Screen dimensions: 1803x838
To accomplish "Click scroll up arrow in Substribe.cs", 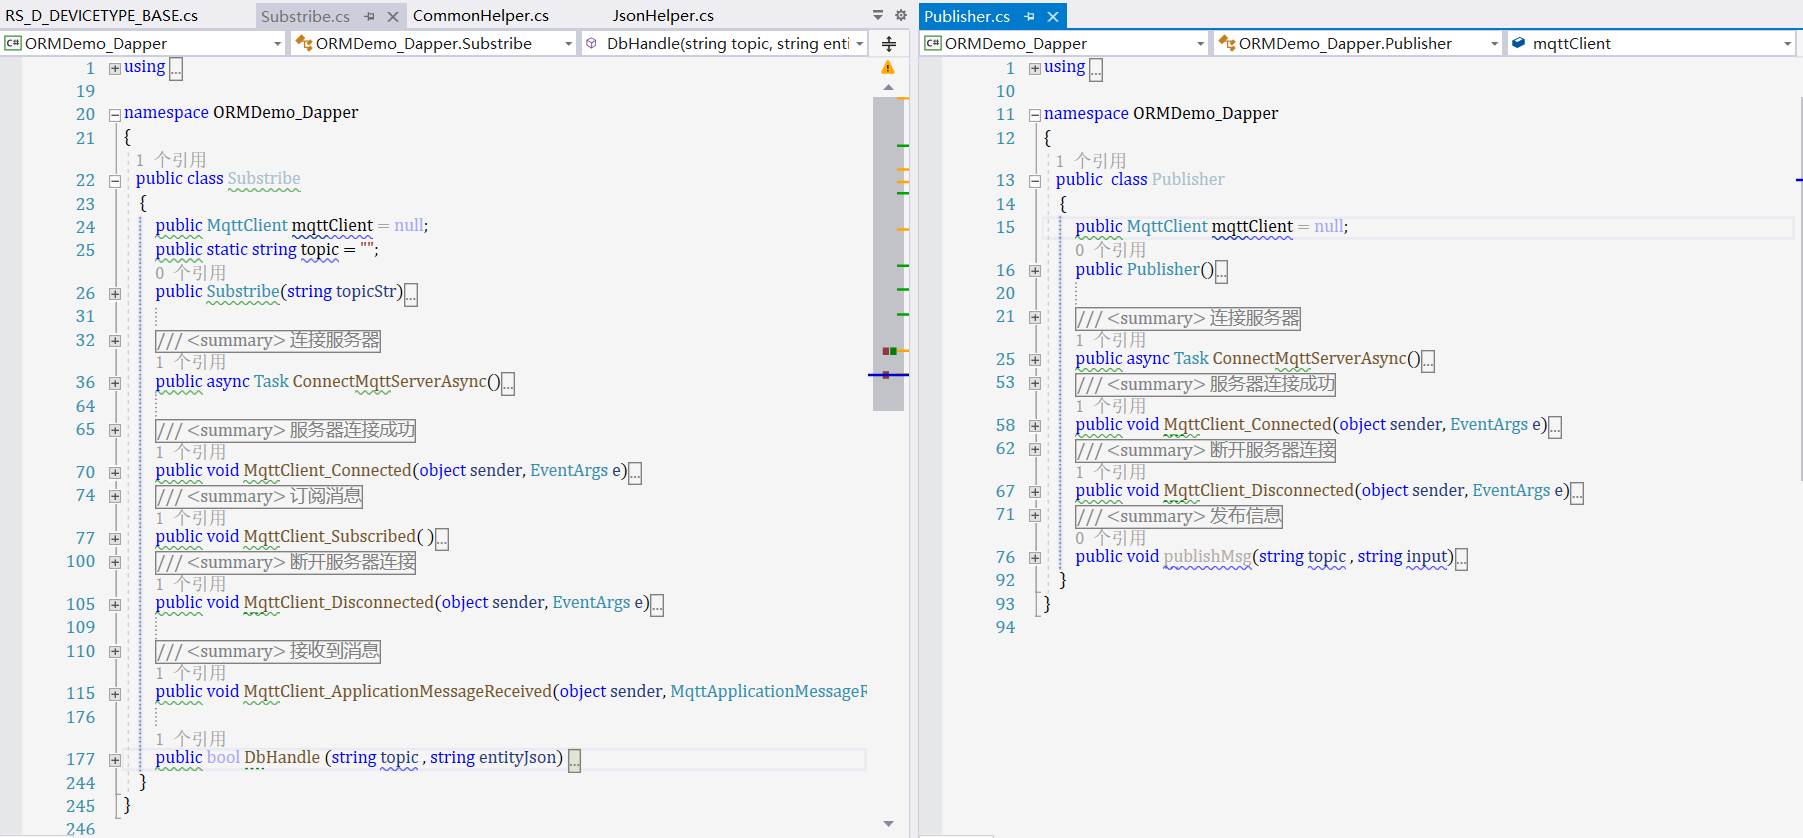I will 888,88.
